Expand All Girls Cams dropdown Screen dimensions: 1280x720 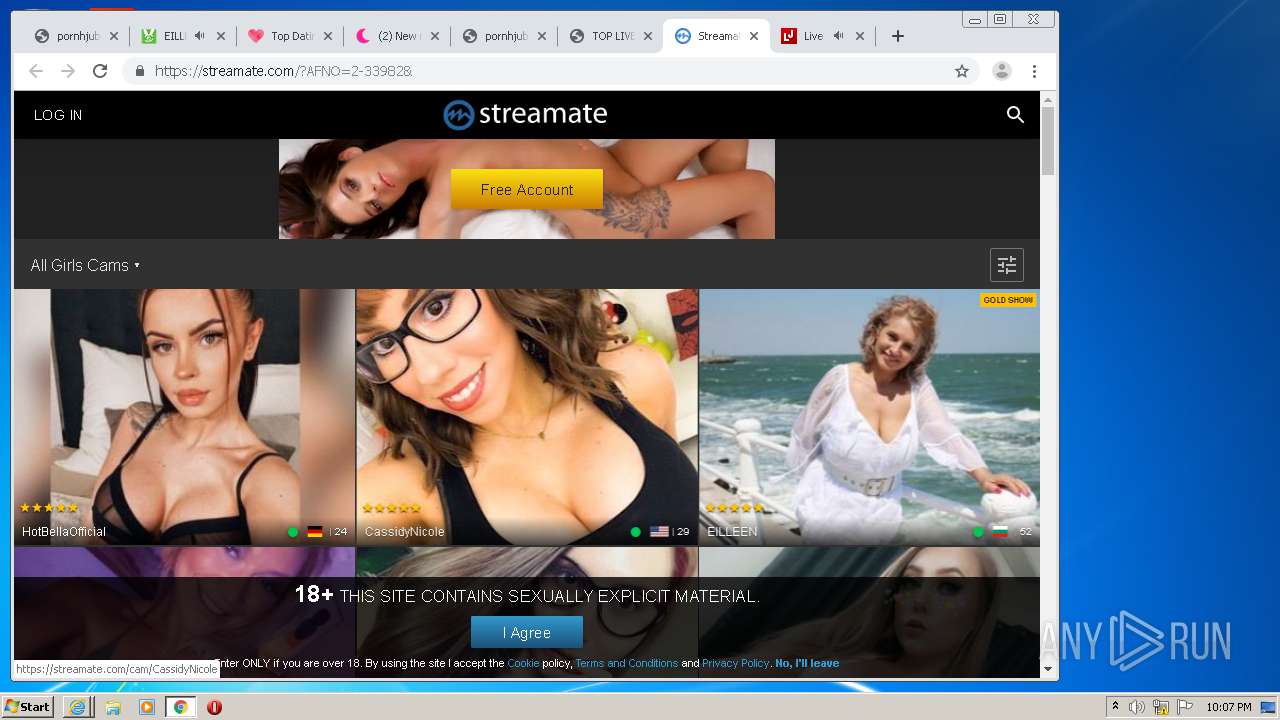tap(85, 265)
